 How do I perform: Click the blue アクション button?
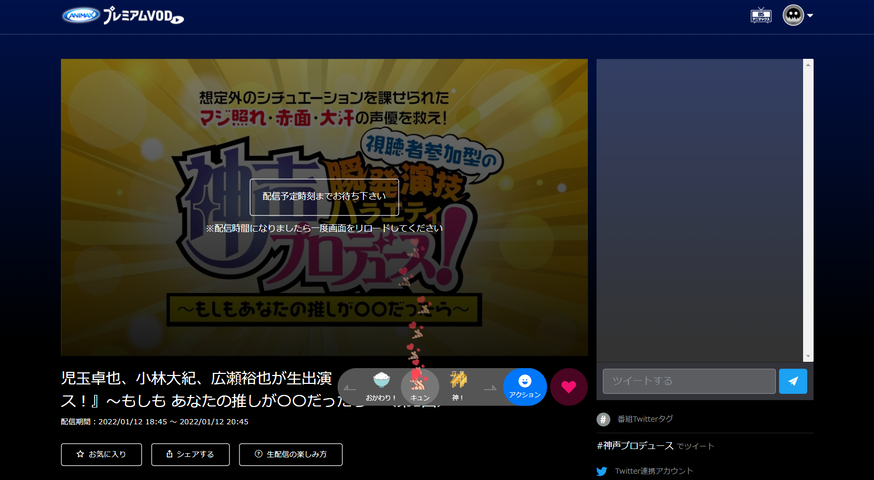525,386
